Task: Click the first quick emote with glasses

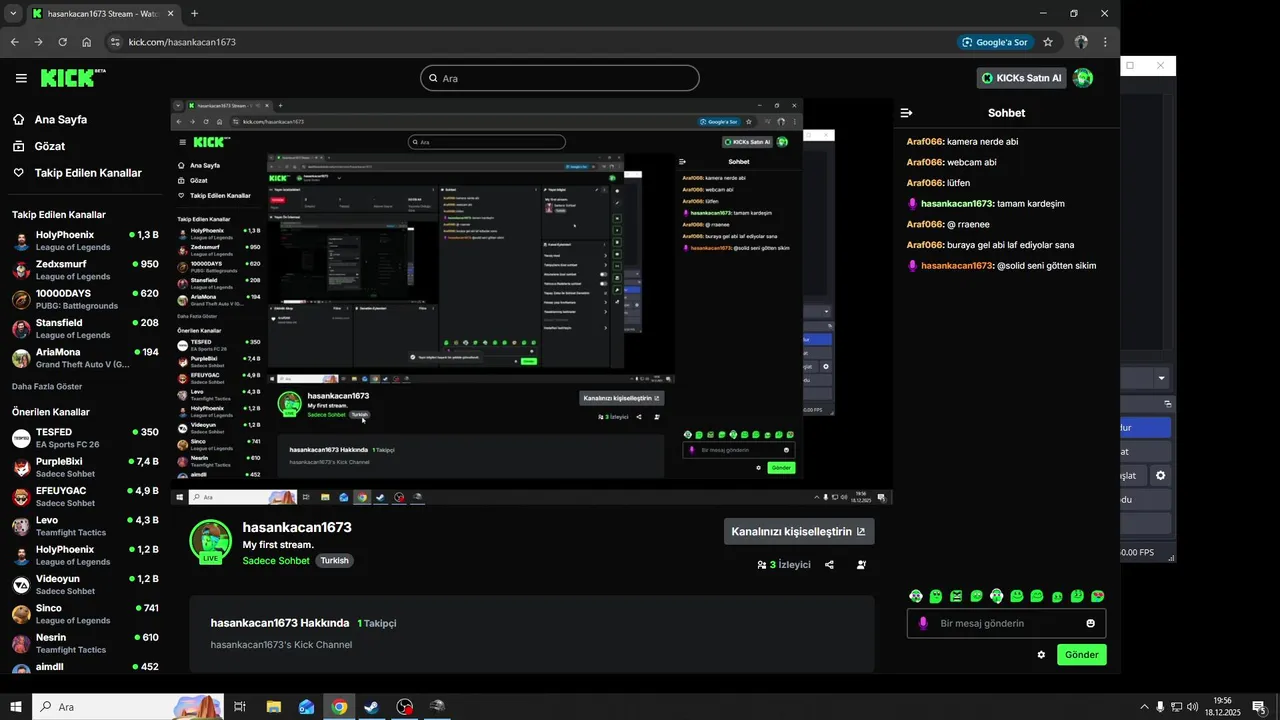Action: pyautogui.click(x=916, y=596)
